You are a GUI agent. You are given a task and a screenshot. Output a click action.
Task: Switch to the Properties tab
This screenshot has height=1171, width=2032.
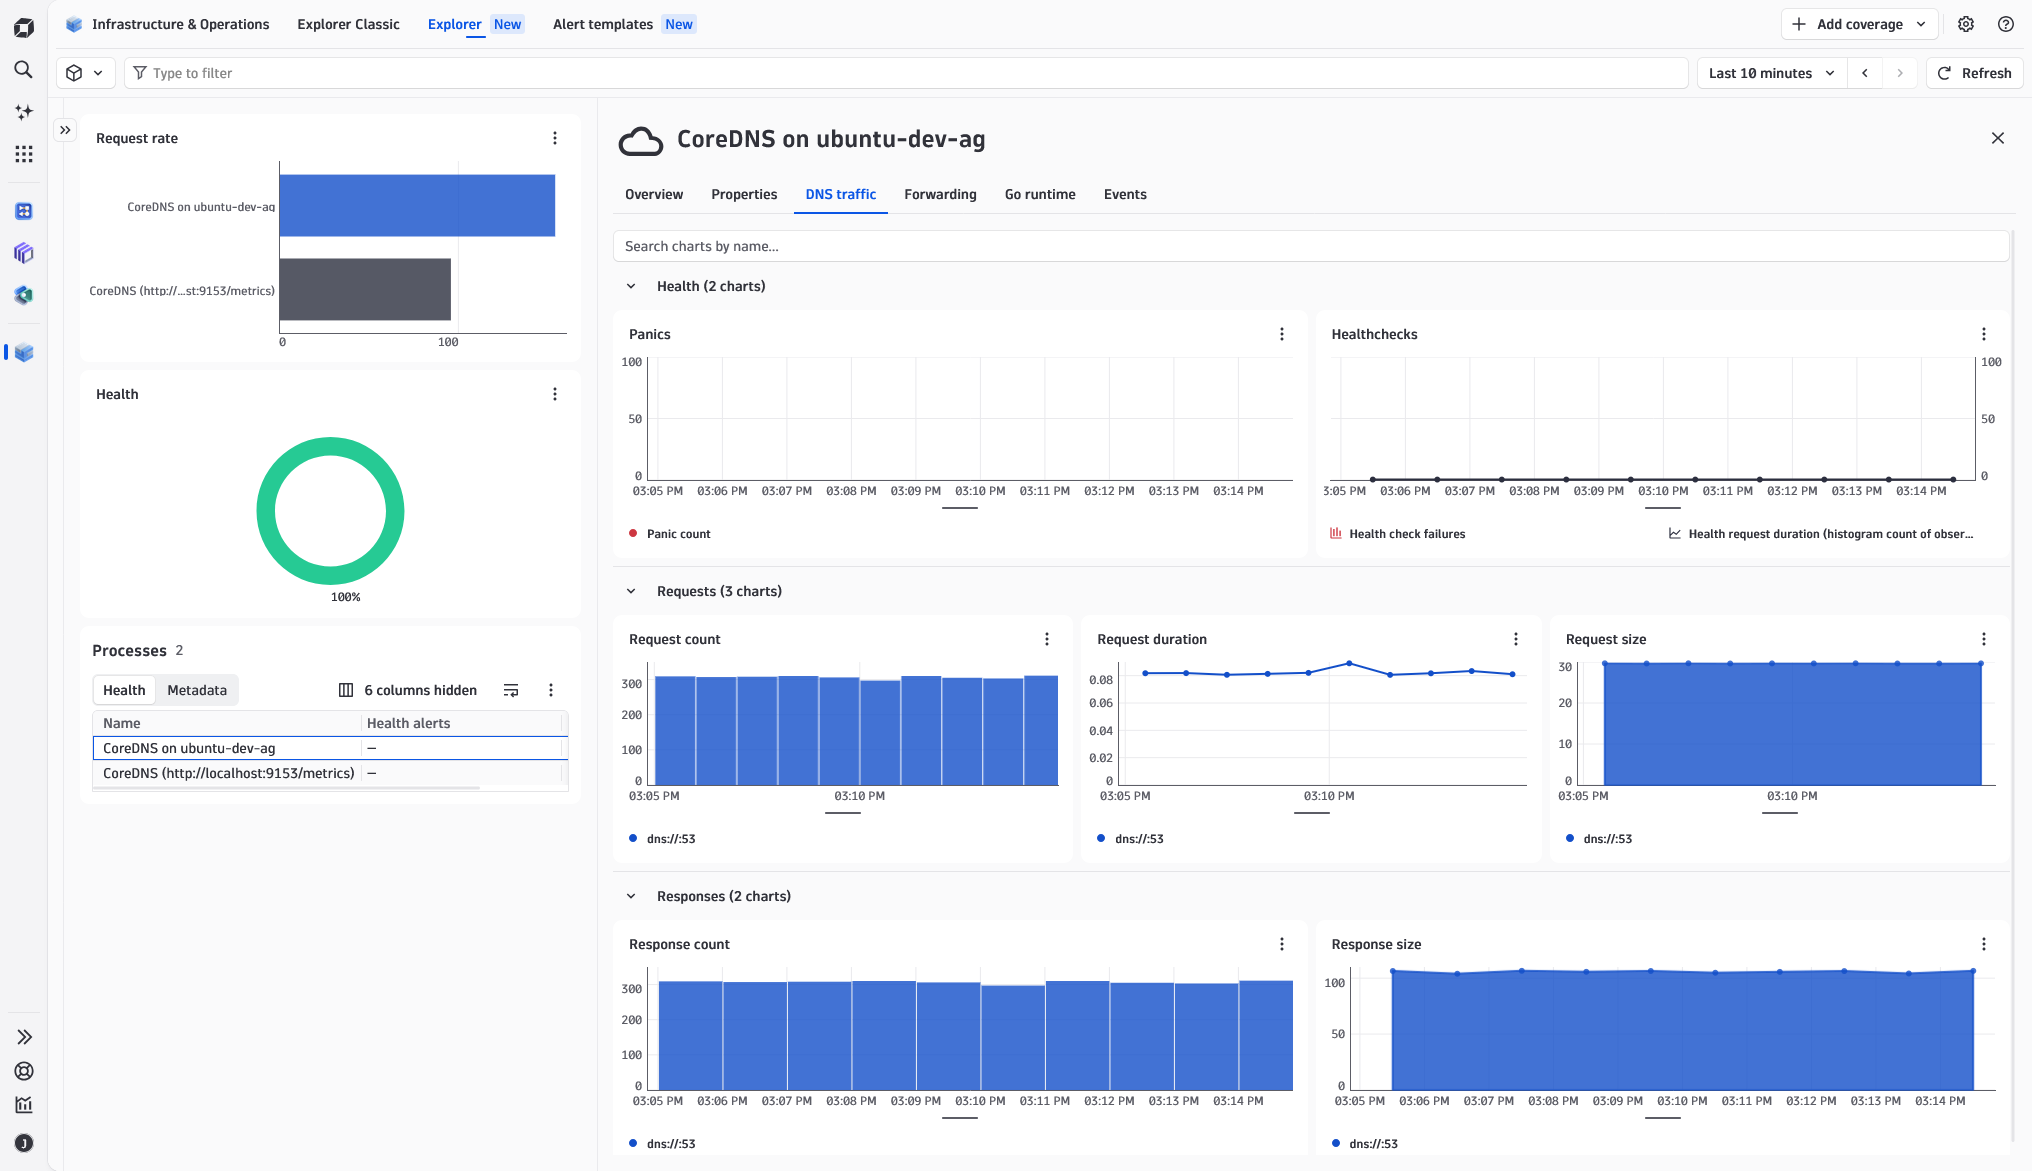pos(744,194)
